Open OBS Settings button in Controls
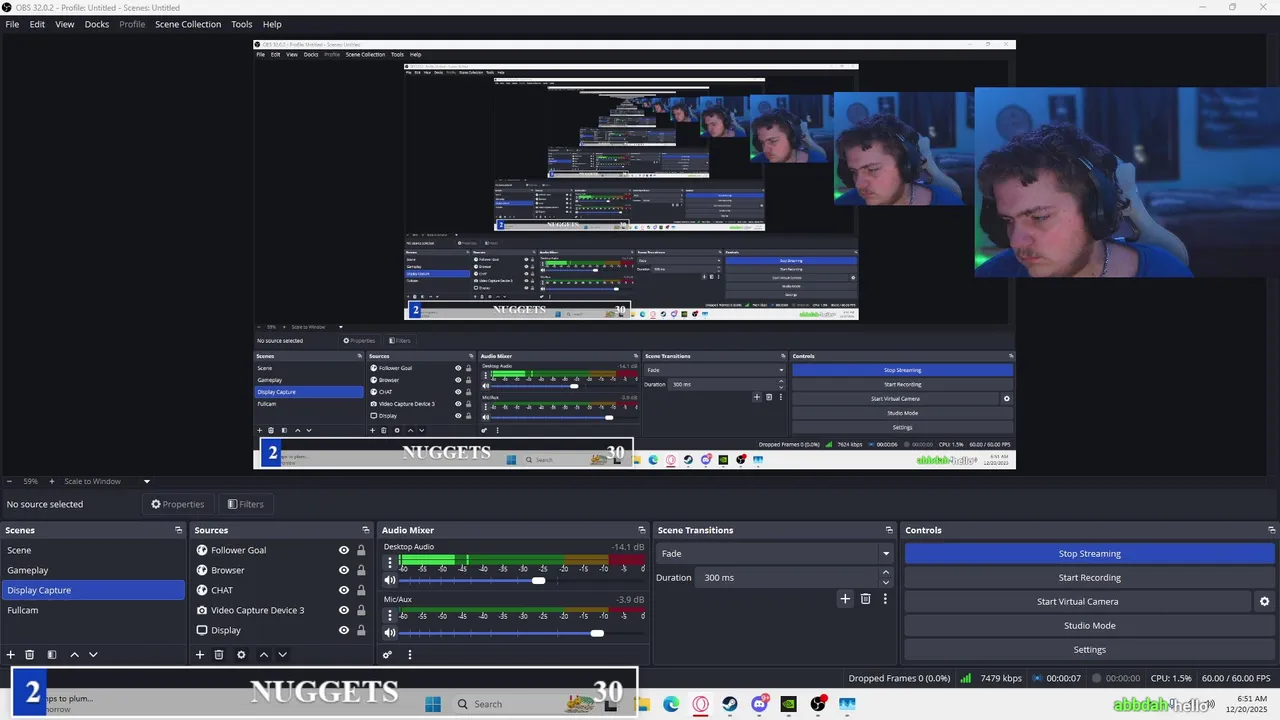This screenshot has width=1280, height=720. pos(1089,649)
